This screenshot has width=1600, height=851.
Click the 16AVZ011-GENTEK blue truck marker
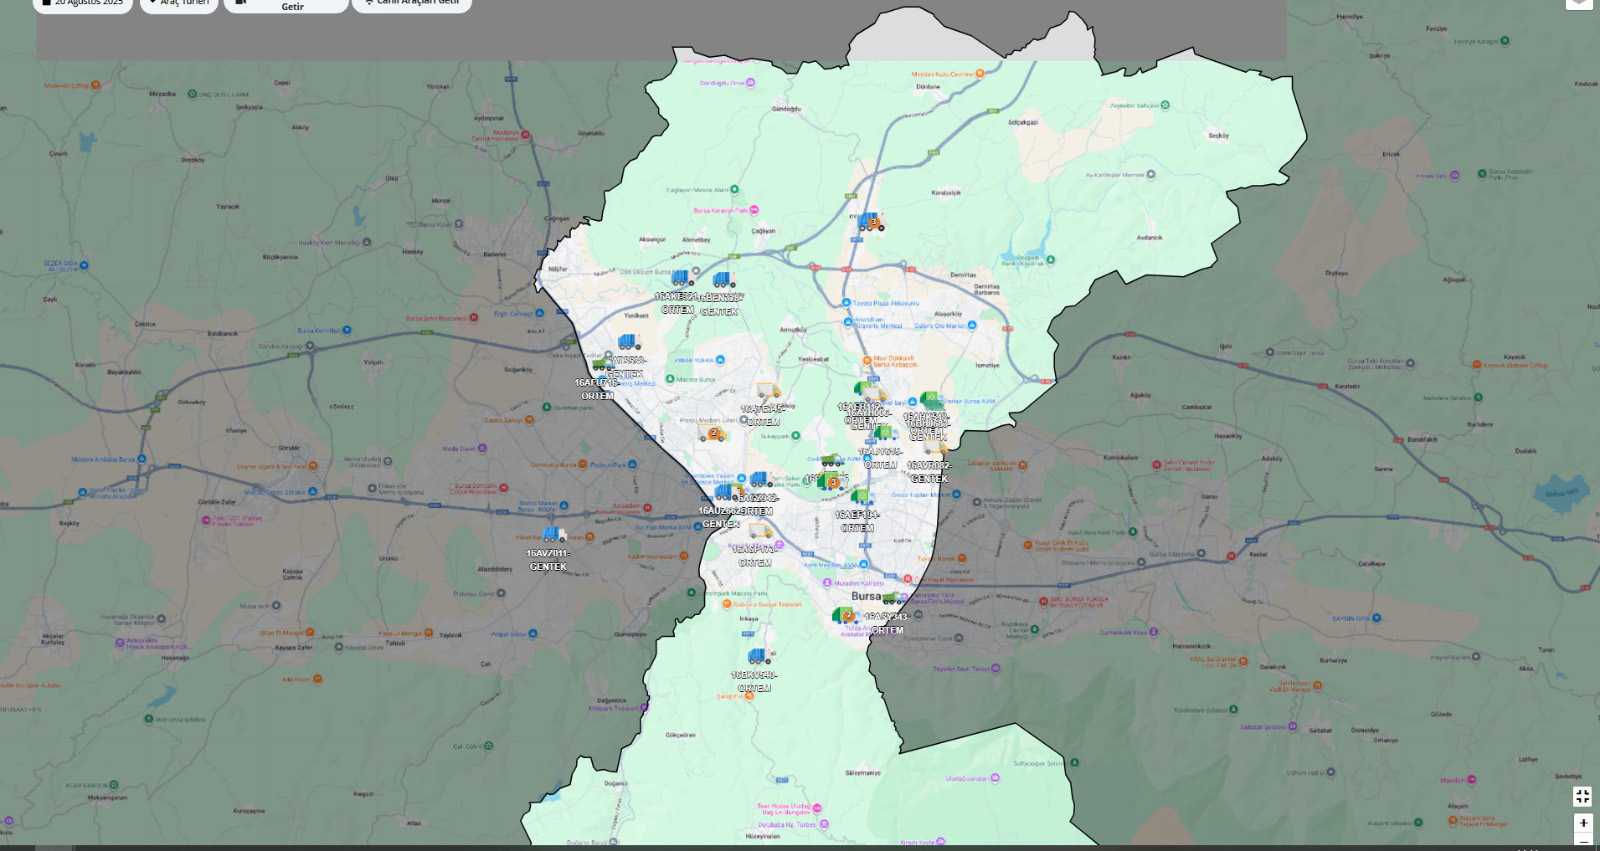(x=553, y=535)
